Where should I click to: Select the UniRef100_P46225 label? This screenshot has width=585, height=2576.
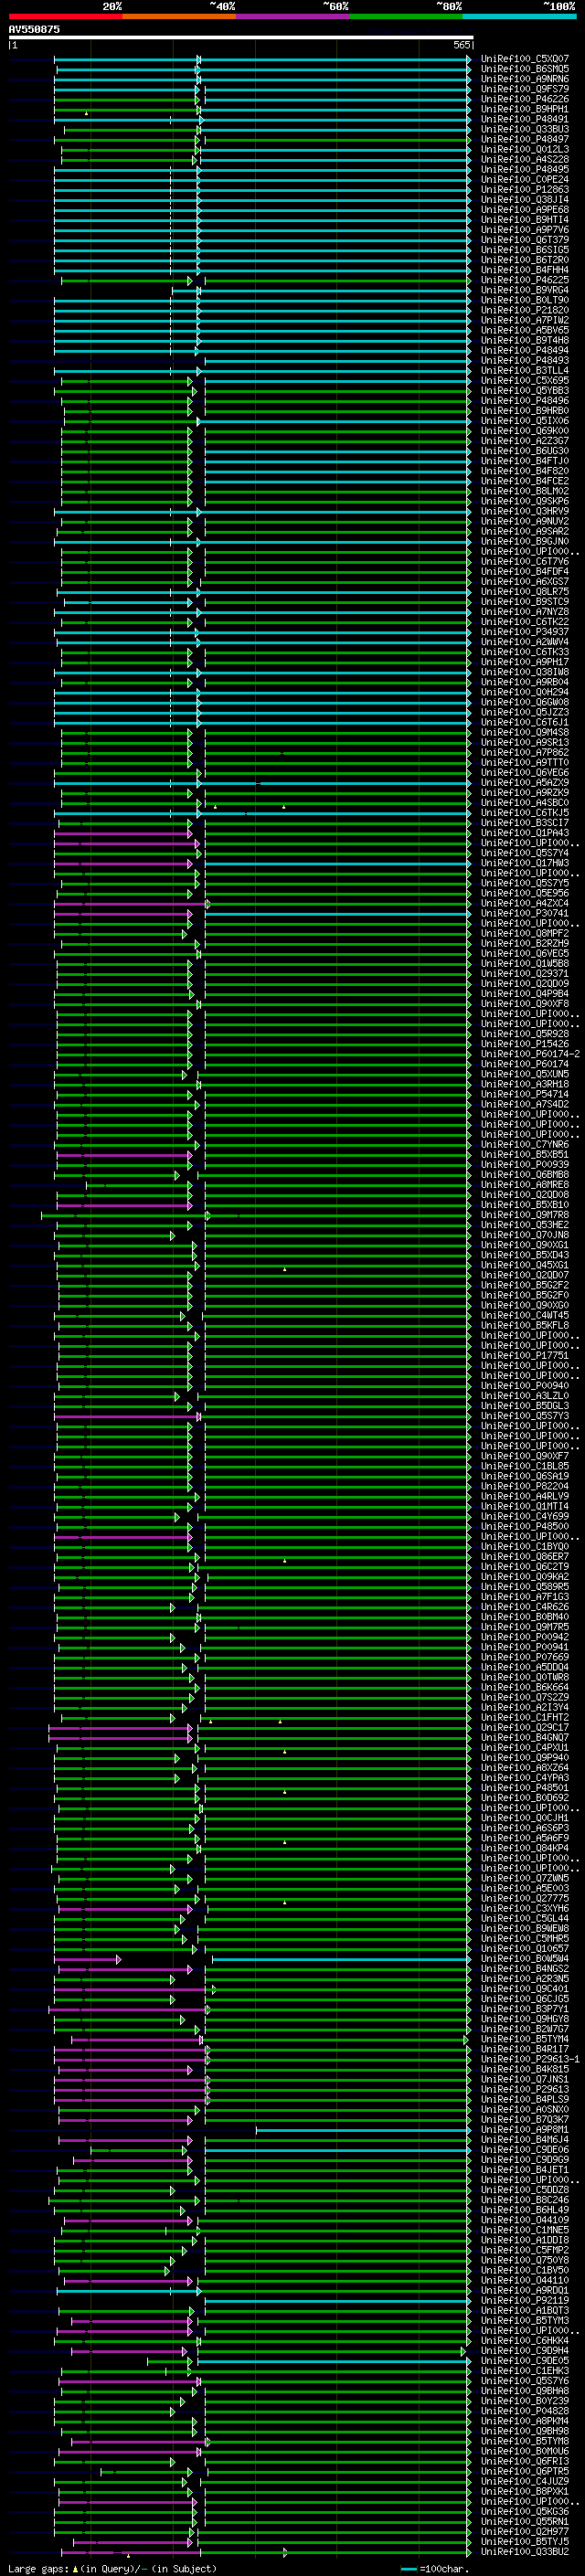coord(525,280)
